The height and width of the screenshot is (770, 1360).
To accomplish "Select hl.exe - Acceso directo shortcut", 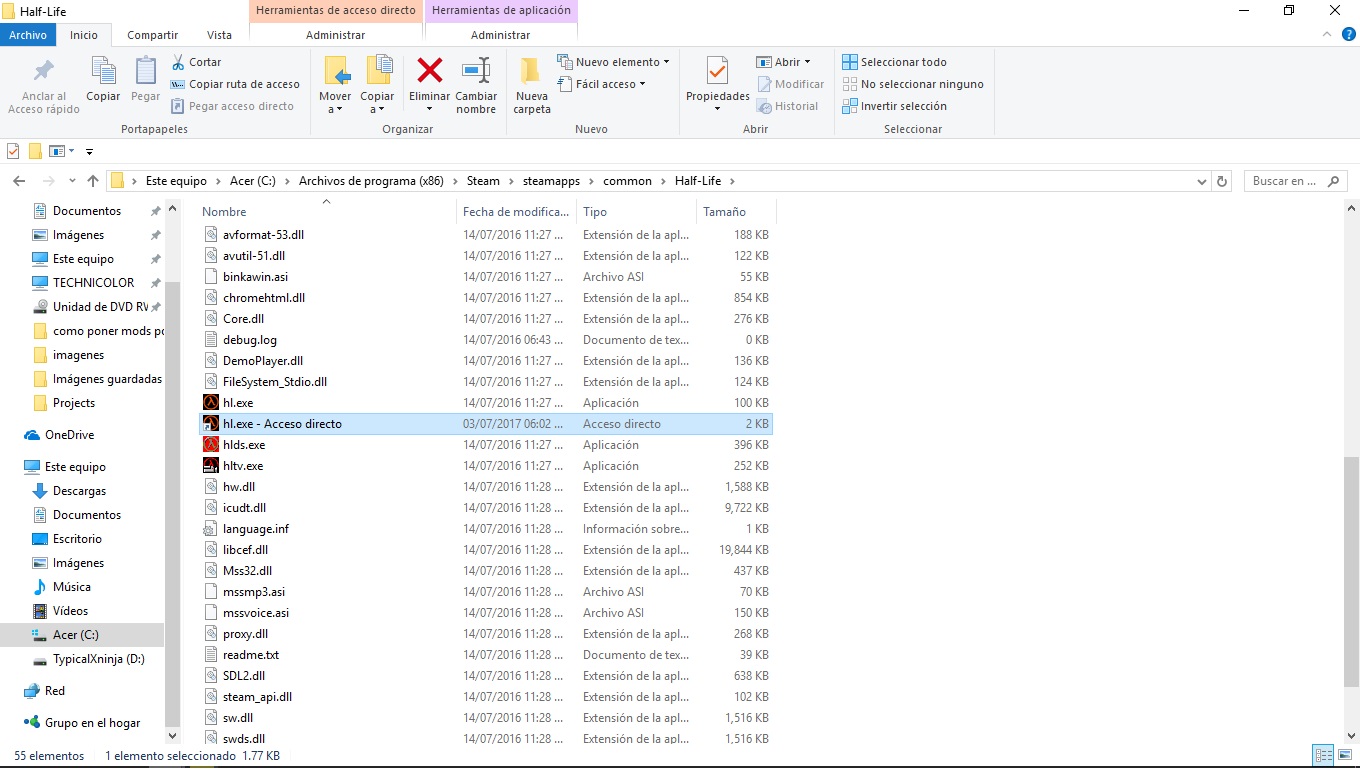I will click(486, 424).
